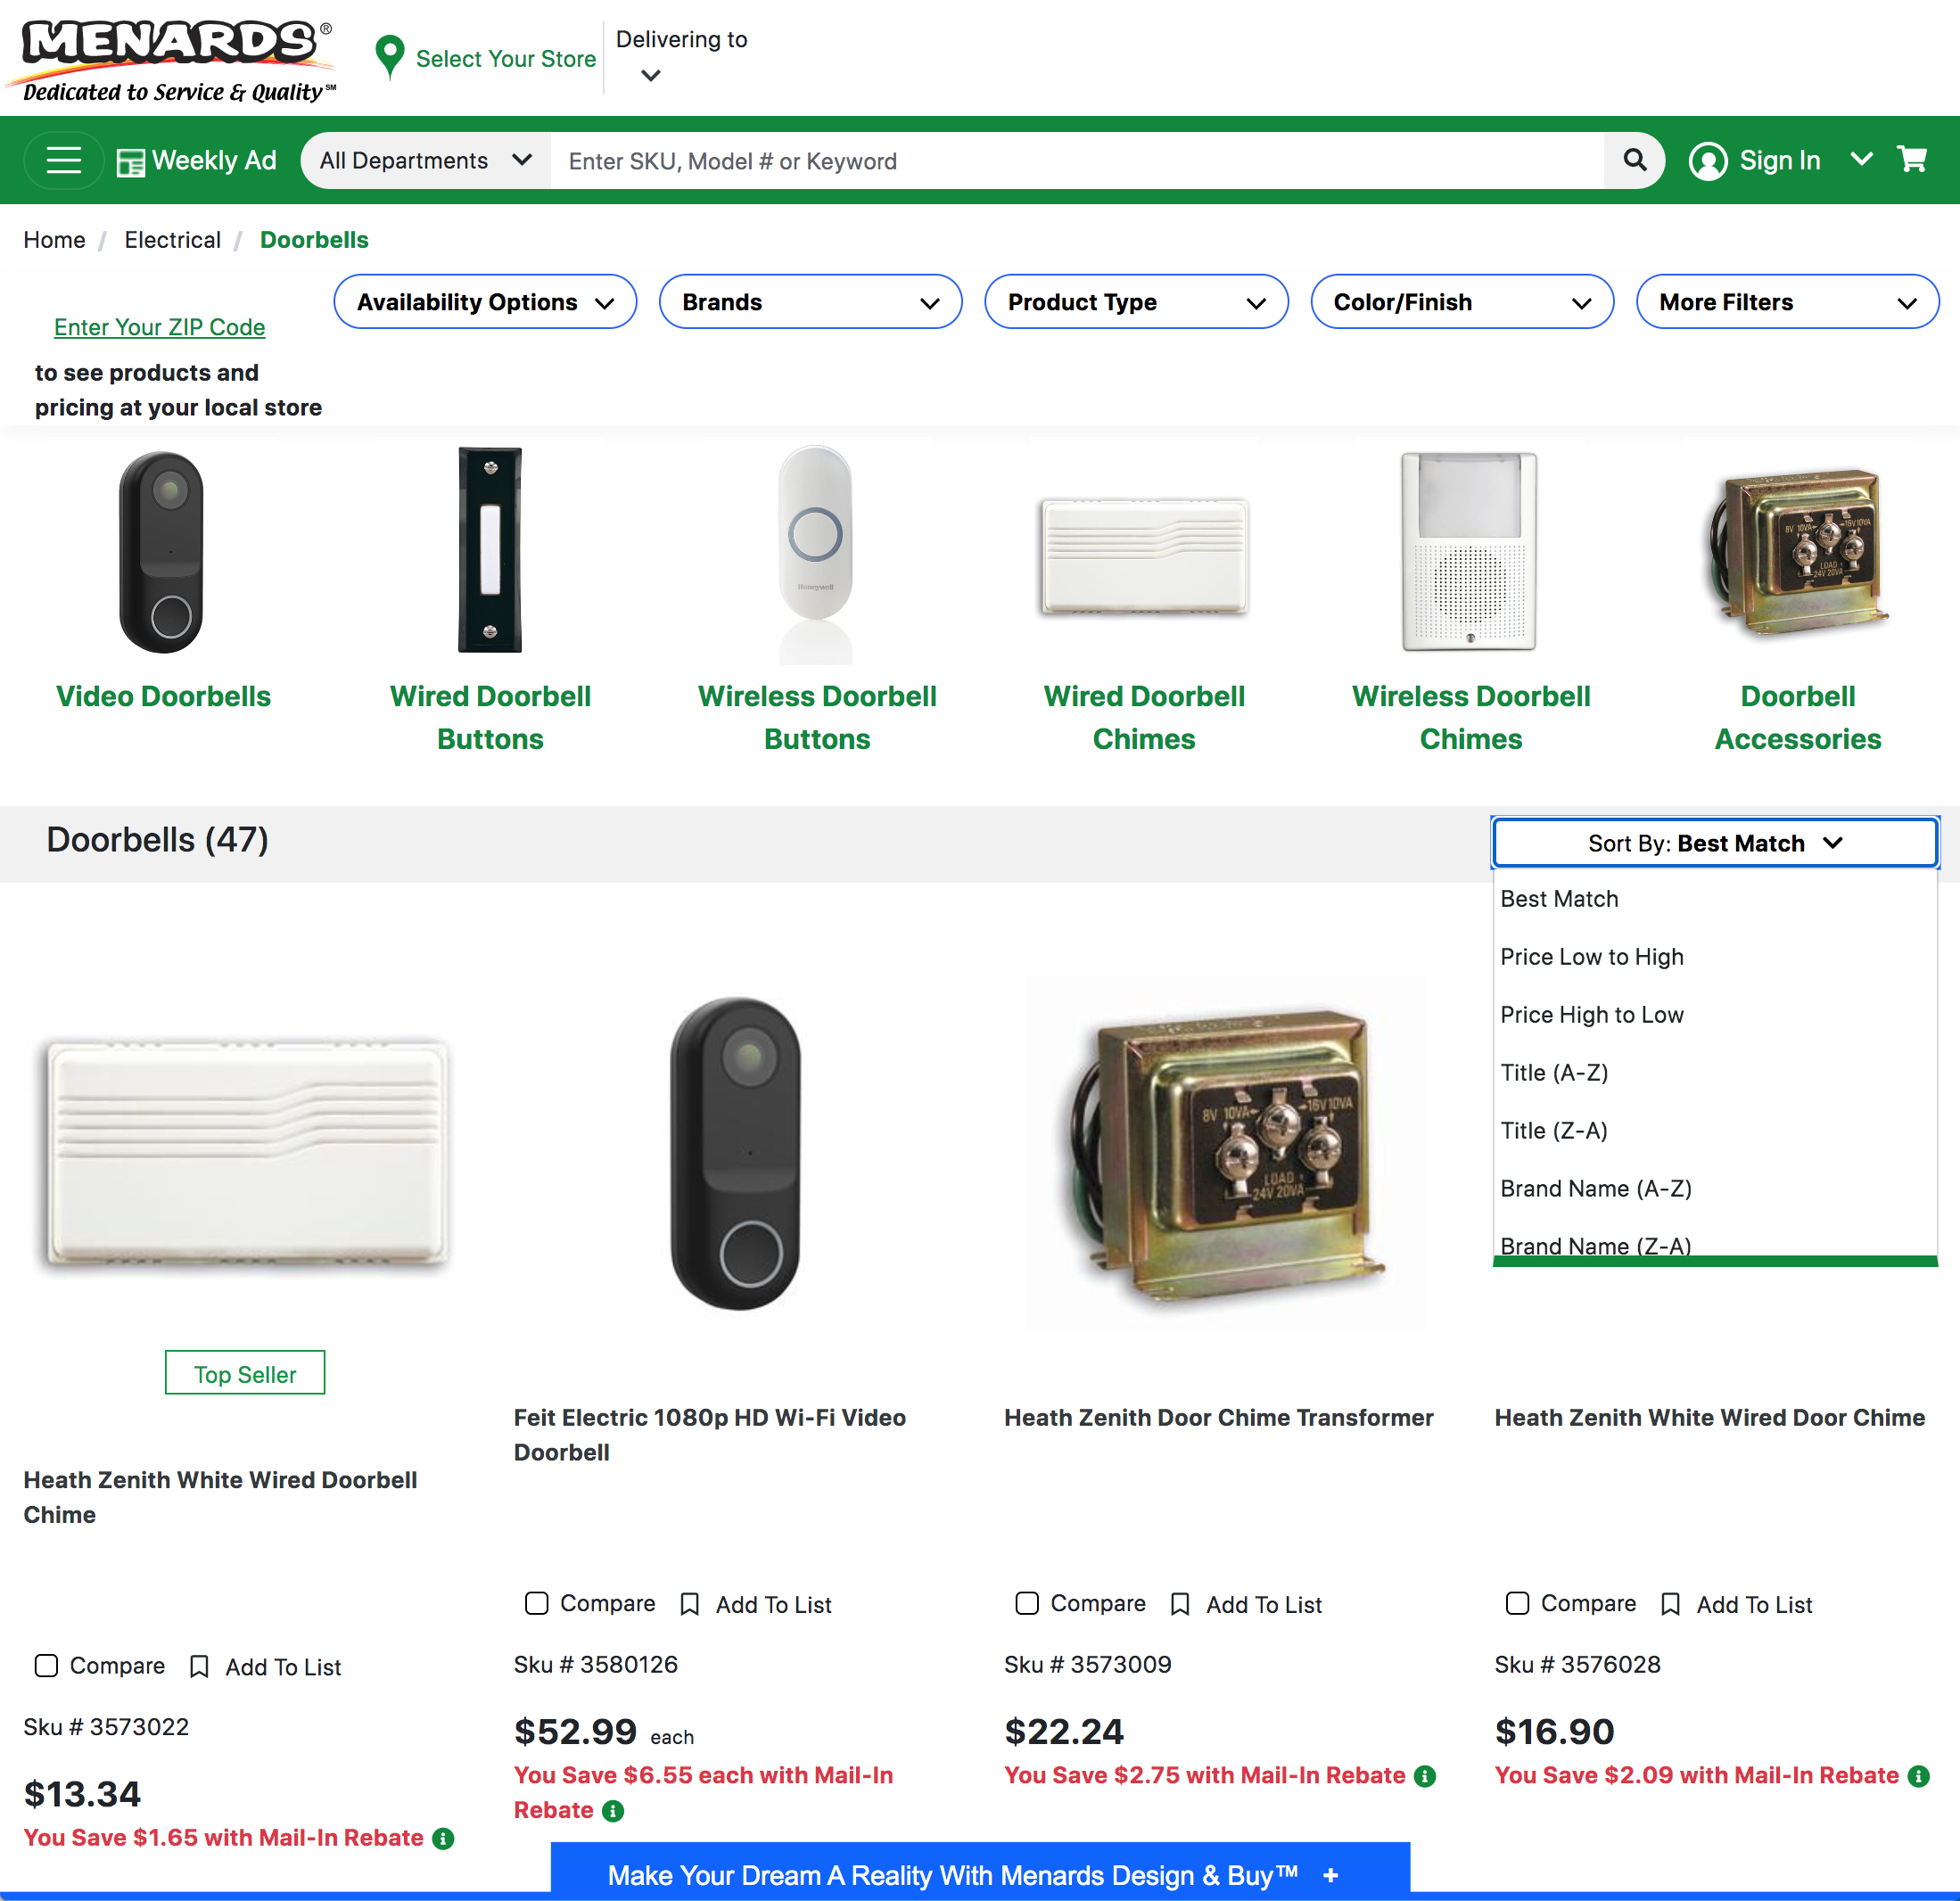The width and height of the screenshot is (1960, 1901).
Task: Open the hamburger navigation menu
Action: point(63,160)
